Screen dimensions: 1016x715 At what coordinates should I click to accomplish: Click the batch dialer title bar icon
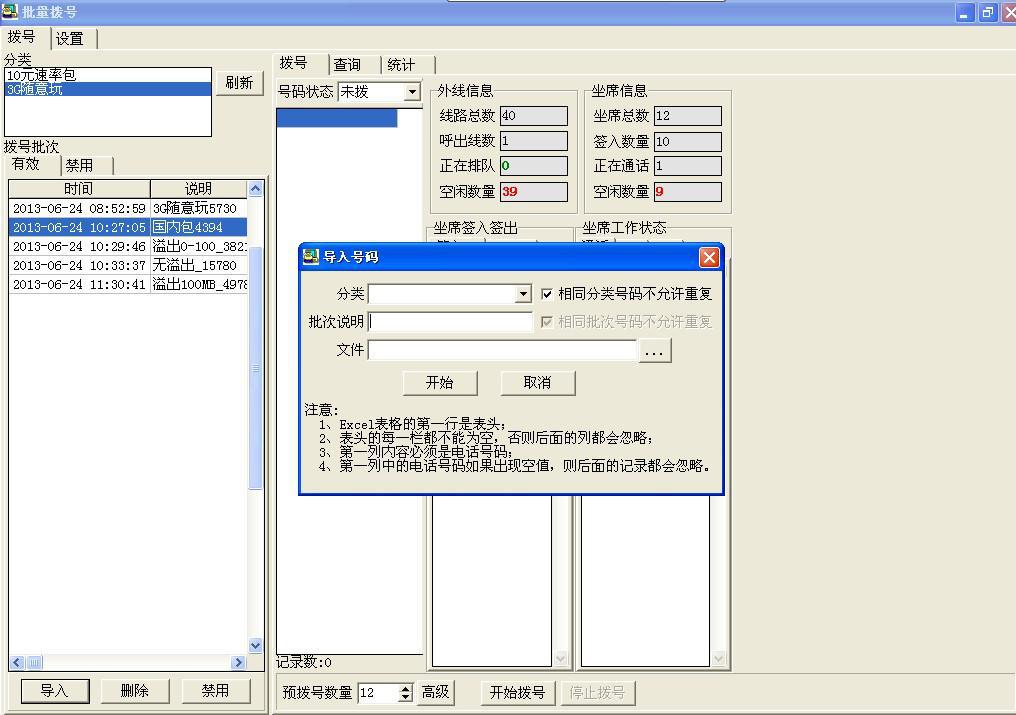[12, 13]
